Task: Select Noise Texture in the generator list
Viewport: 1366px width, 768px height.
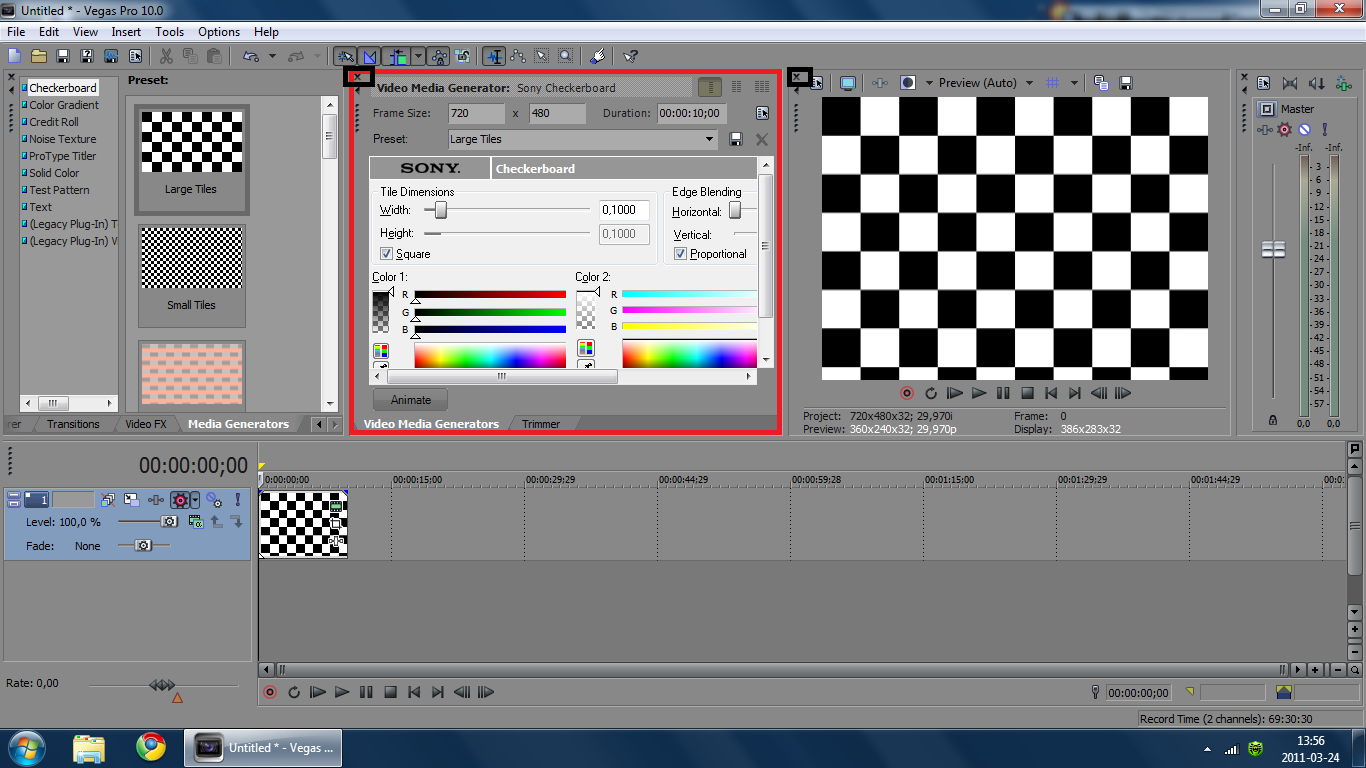Action: pyautogui.click(x=63, y=139)
